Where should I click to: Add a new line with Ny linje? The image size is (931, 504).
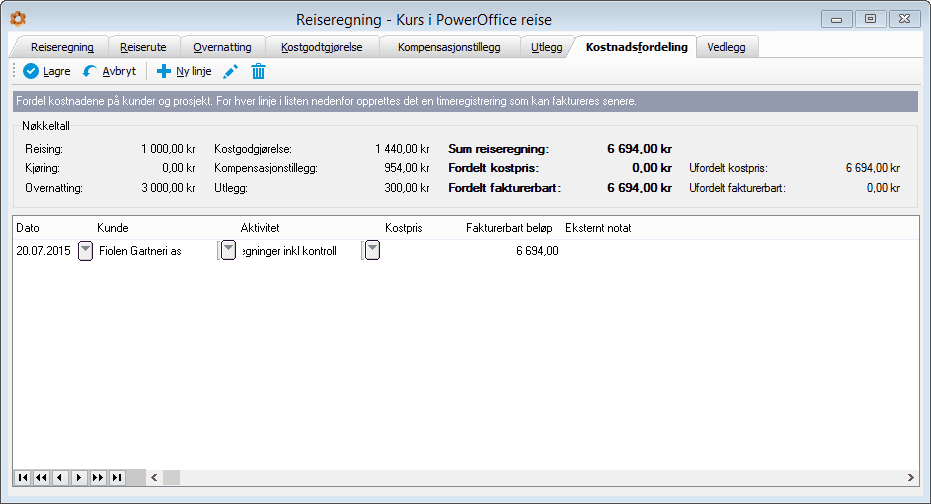(183, 71)
